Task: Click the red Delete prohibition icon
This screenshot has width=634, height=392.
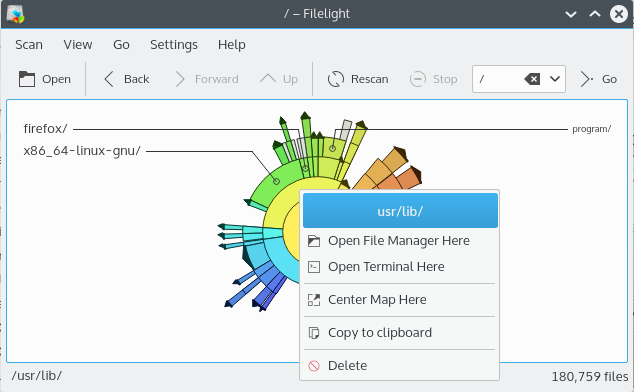Action: tap(314, 366)
